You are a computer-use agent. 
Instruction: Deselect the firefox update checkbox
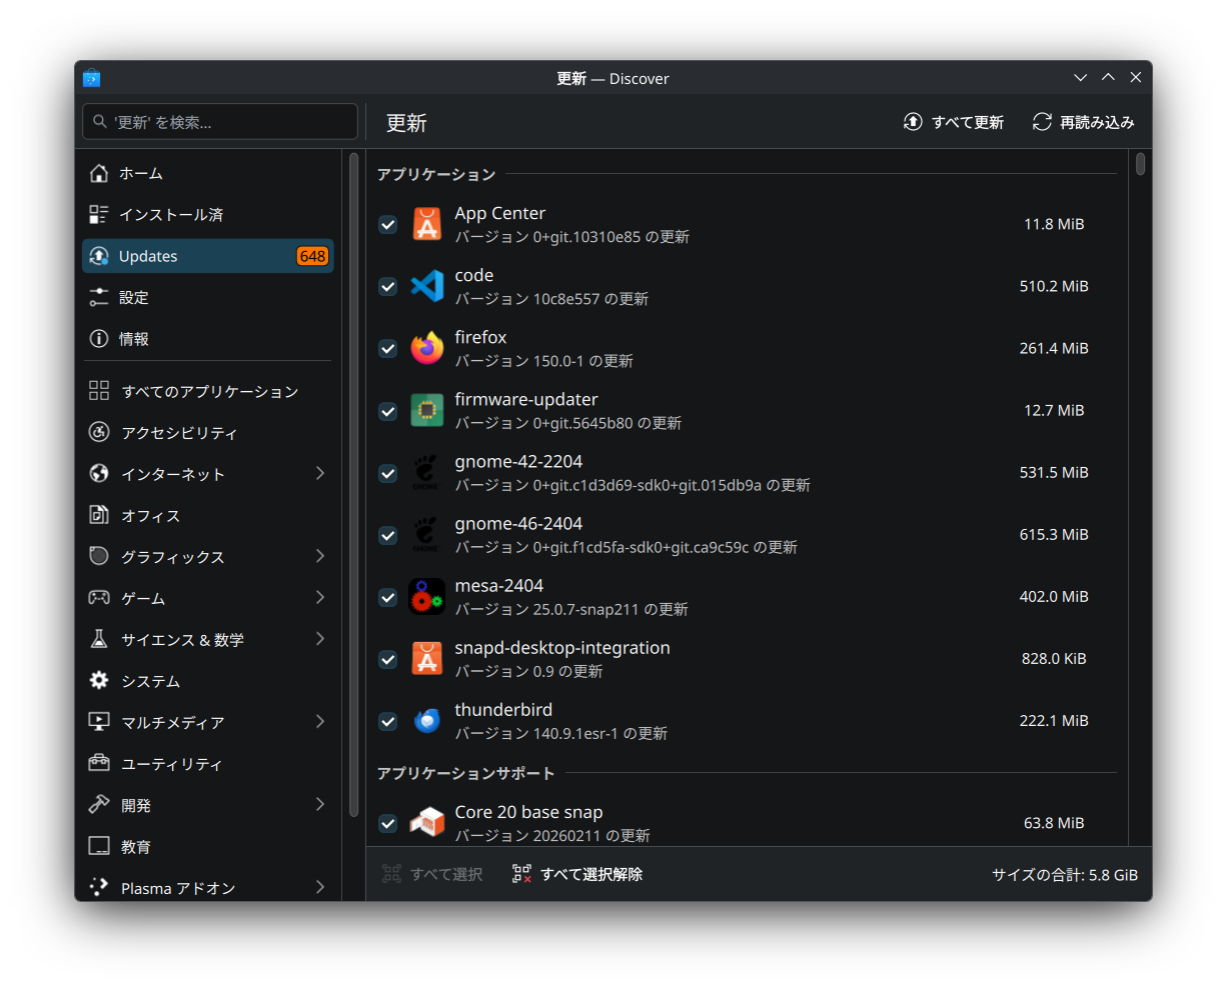tap(388, 349)
